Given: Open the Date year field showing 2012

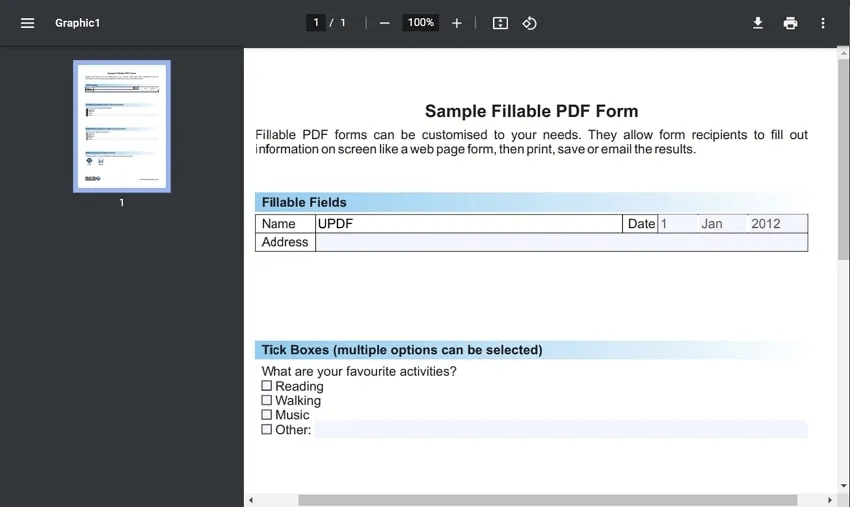Looking at the screenshot, I should coord(777,224).
